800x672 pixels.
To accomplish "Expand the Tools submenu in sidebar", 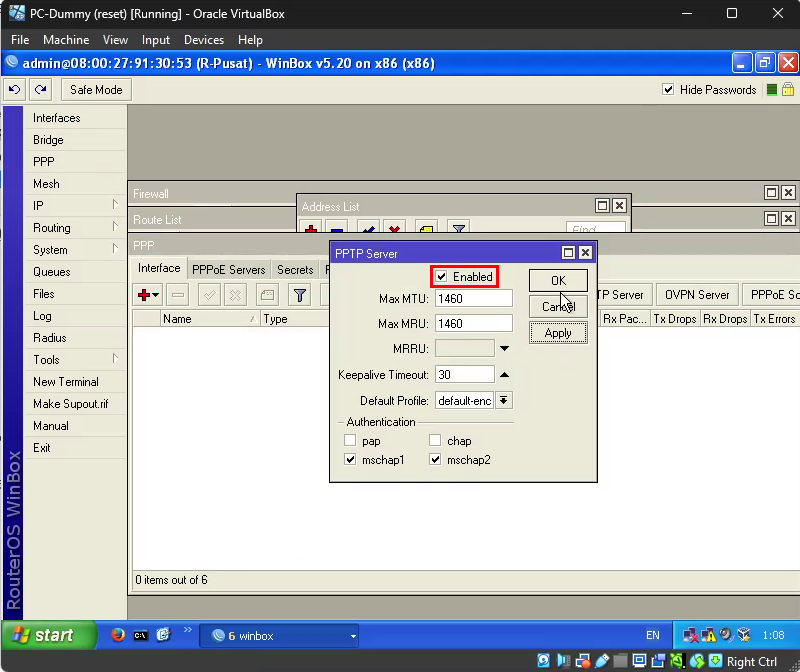I will pos(115,359).
